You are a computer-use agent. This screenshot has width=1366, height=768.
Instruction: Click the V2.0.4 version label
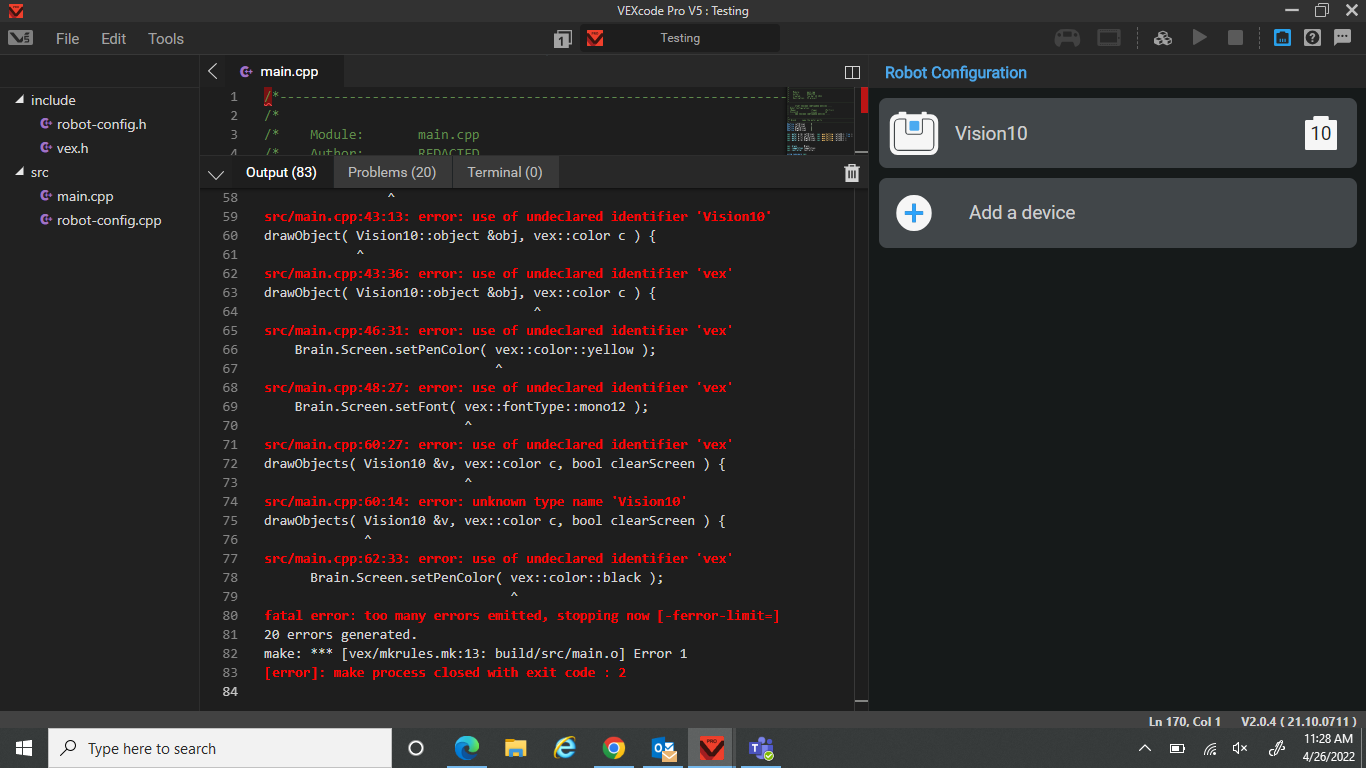pos(1299,721)
